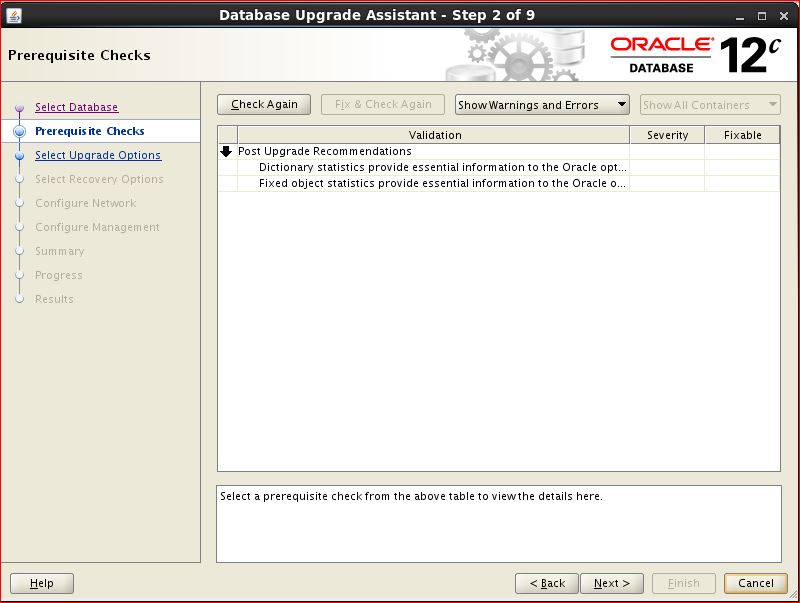Click the Select Upgrade Options bullet icon
This screenshot has height=603, width=800.
(19, 156)
